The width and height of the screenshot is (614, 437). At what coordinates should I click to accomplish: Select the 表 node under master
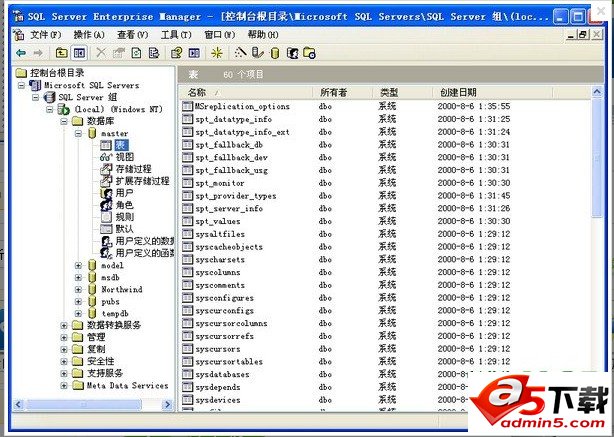pyautogui.click(x=121, y=145)
